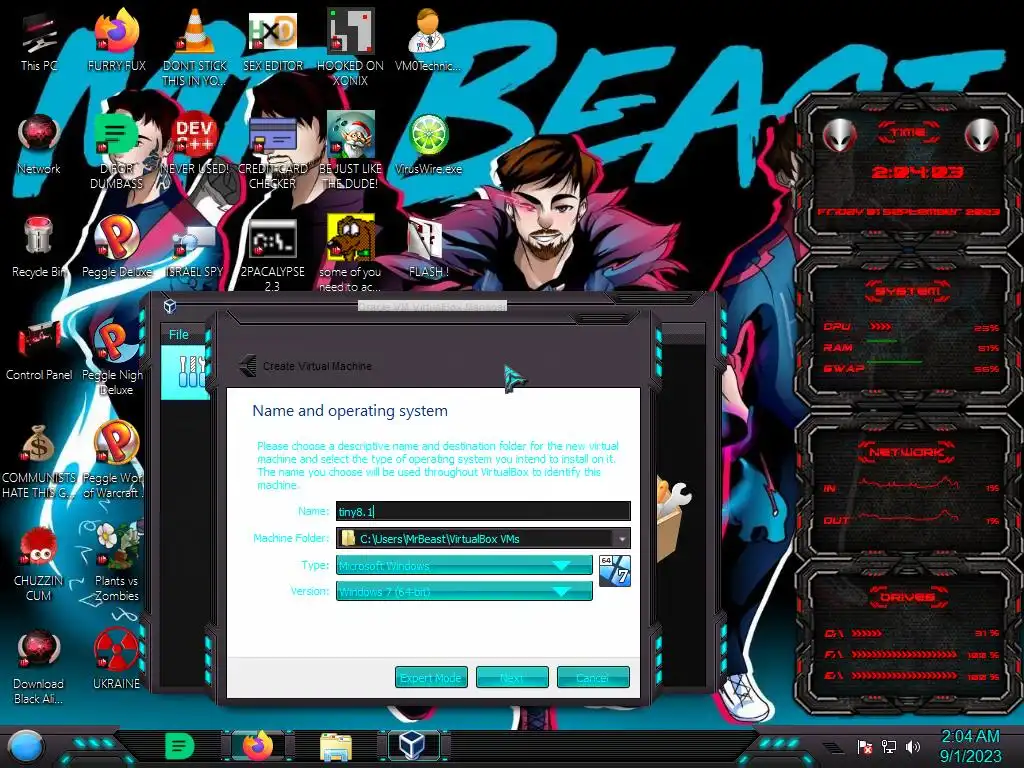The image size is (1024, 768).
Task: Open Download Black Ali... shortcut
Action: 39,666
